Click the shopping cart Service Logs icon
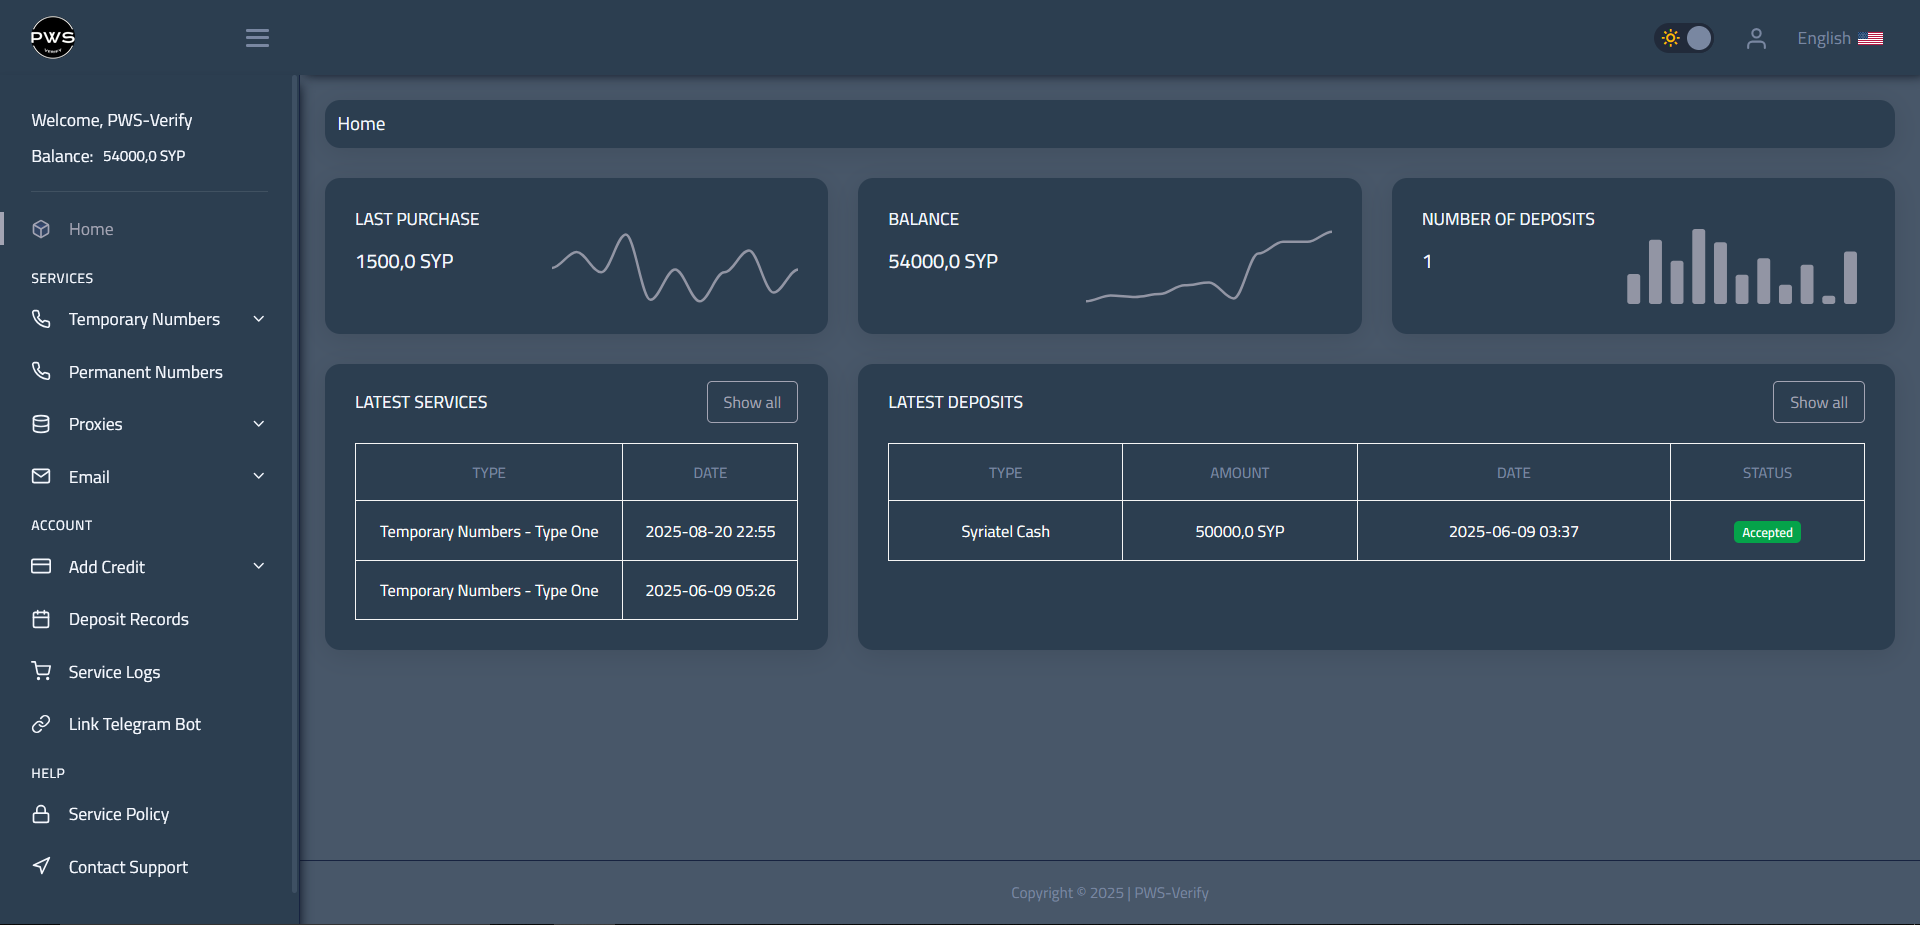Screen dimensions: 1920x925 pyautogui.click(x=41, y=671)
